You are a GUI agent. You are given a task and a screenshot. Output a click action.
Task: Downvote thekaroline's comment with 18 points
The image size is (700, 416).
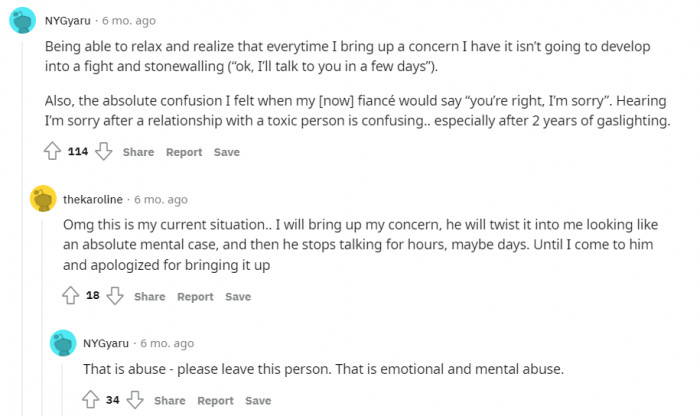click(115, 296)
